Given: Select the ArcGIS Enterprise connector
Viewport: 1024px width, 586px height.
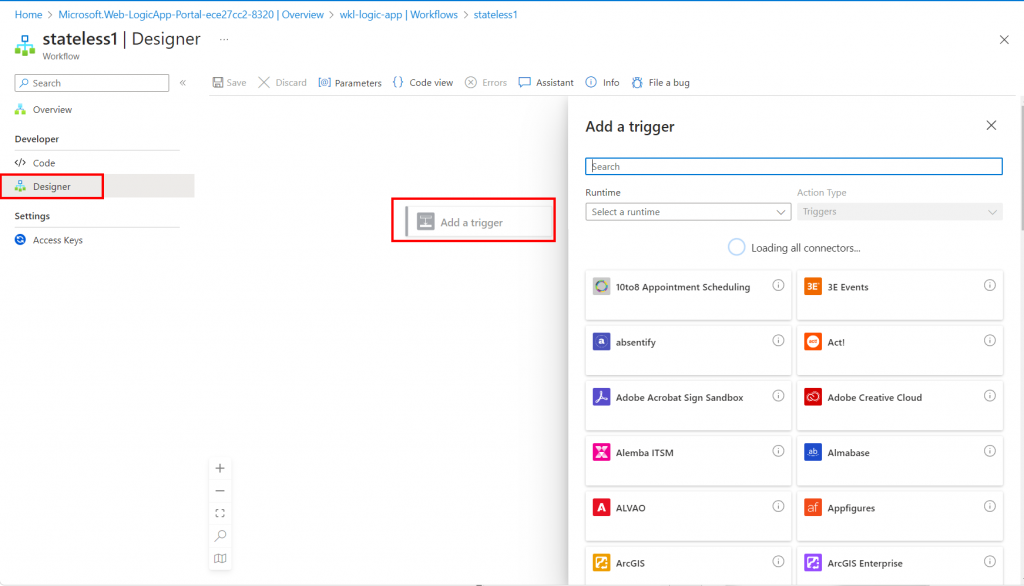Looking at the screenshot, I should (x=900, y=566).
